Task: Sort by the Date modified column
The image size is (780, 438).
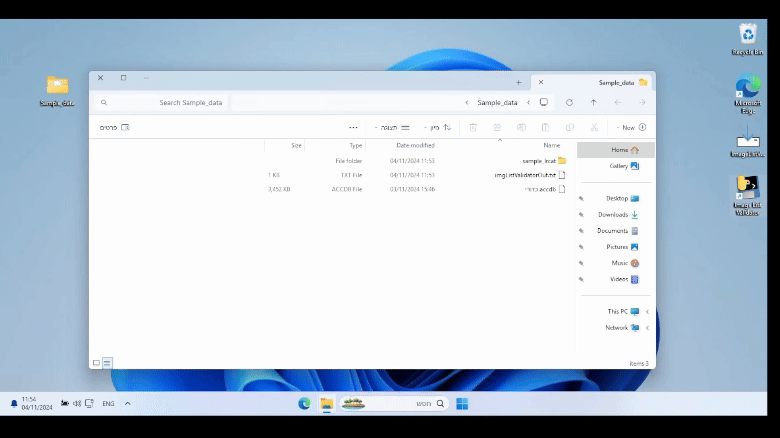Action: tap(415, 145)
